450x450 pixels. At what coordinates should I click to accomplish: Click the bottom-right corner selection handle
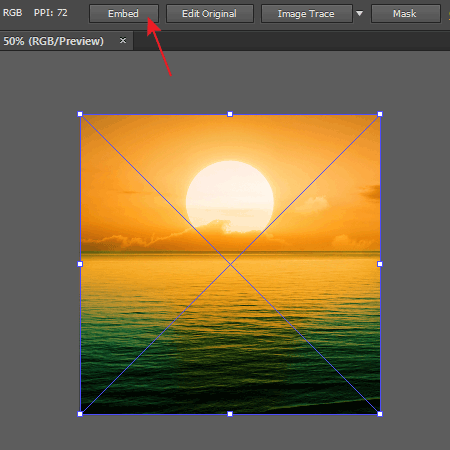click(x=380, y=414)
